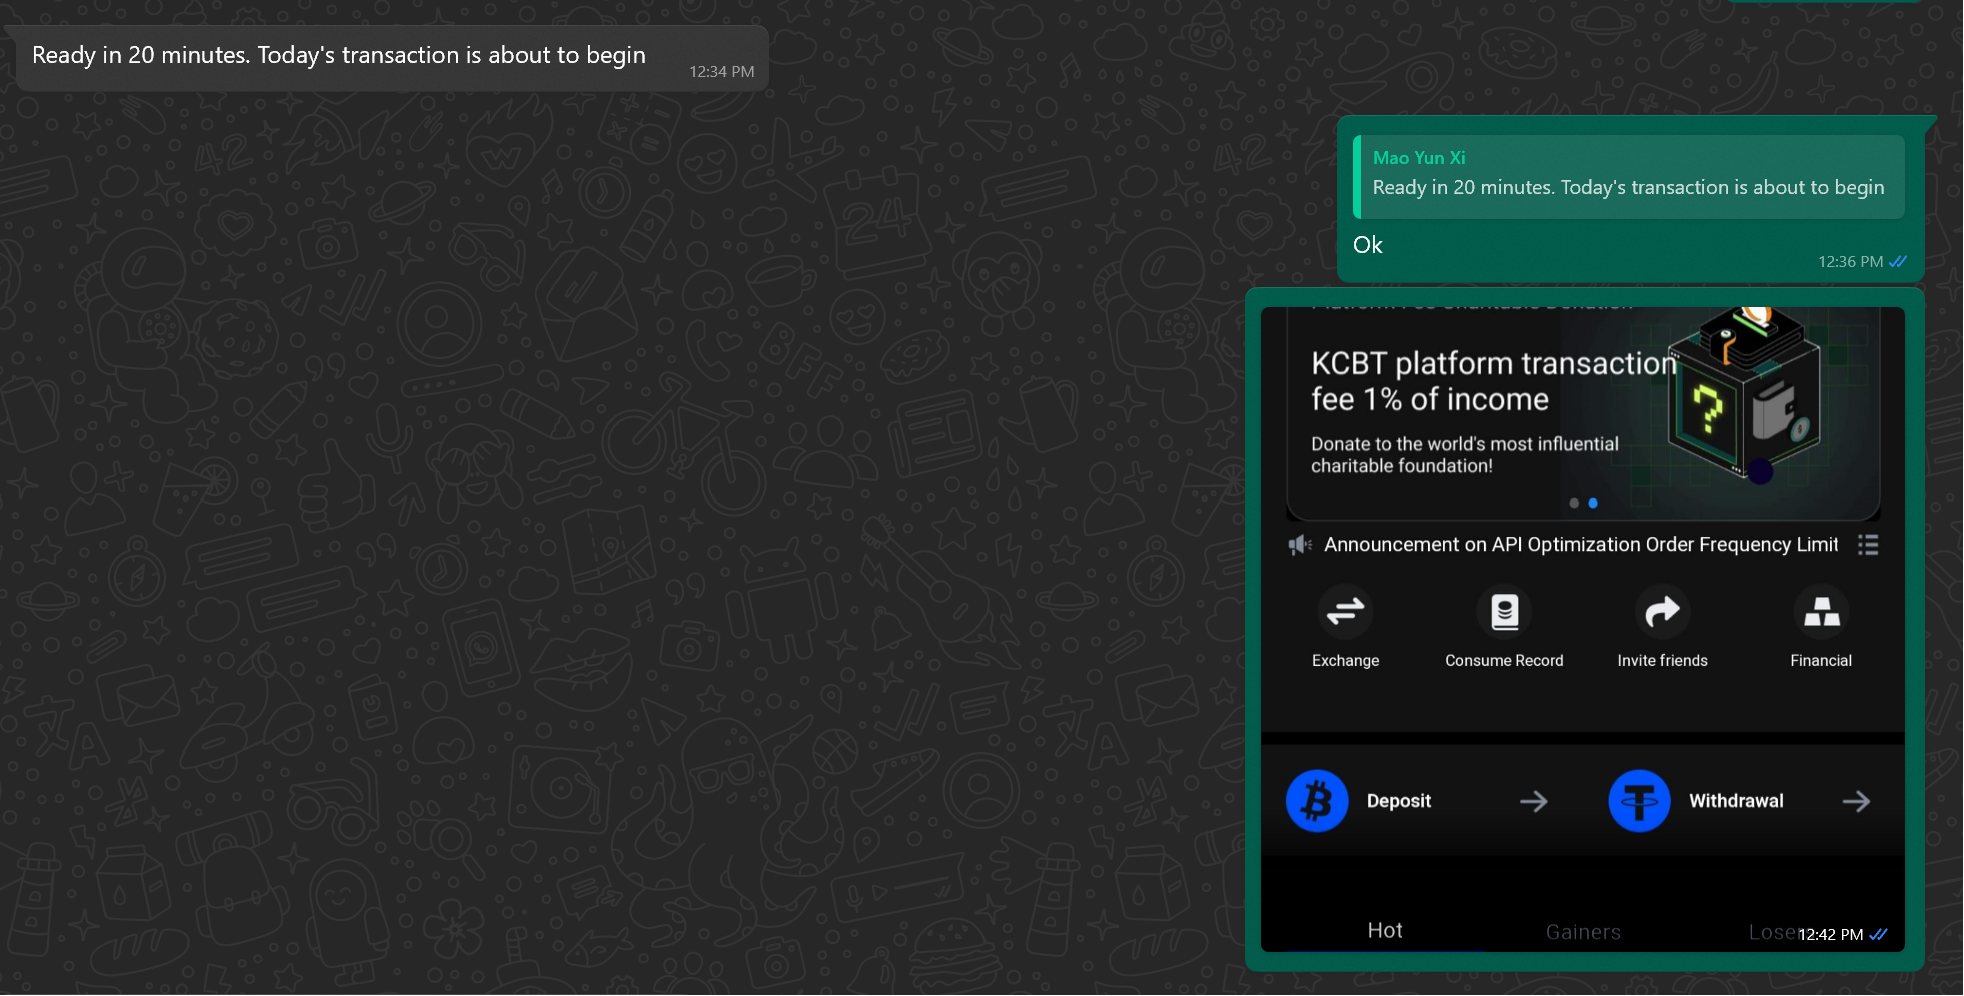Switch to the Gainers tab
1964x996 pixels.
[1583, 932]
